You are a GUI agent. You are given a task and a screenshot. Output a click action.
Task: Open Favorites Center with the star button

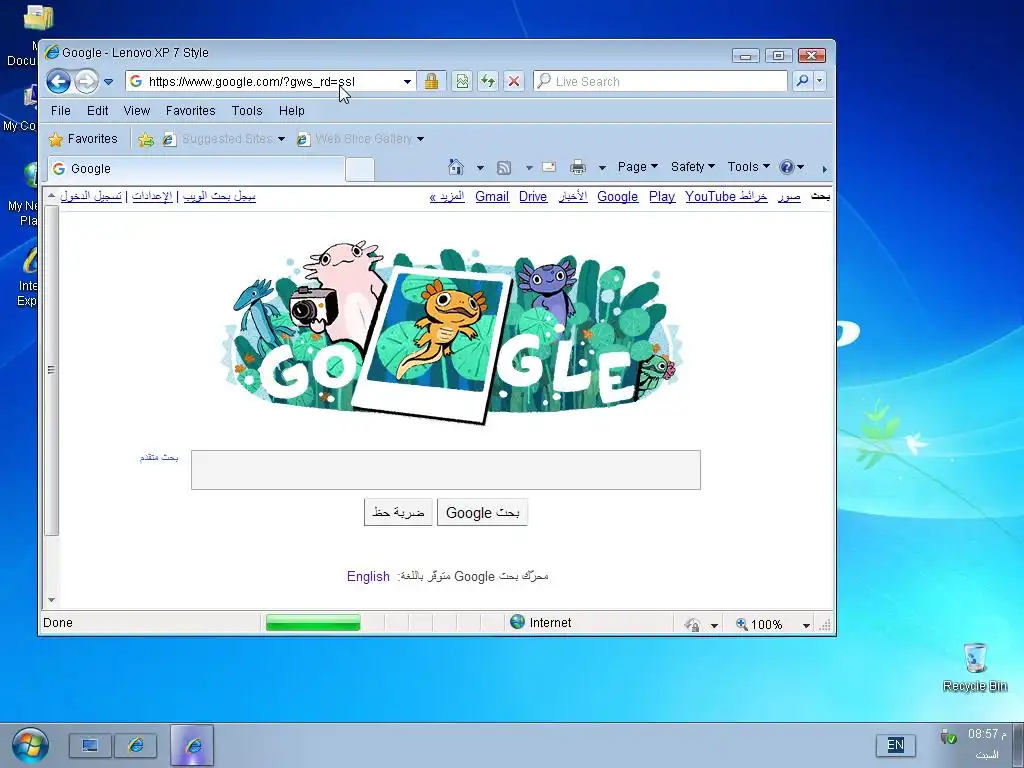click(84, 139)
